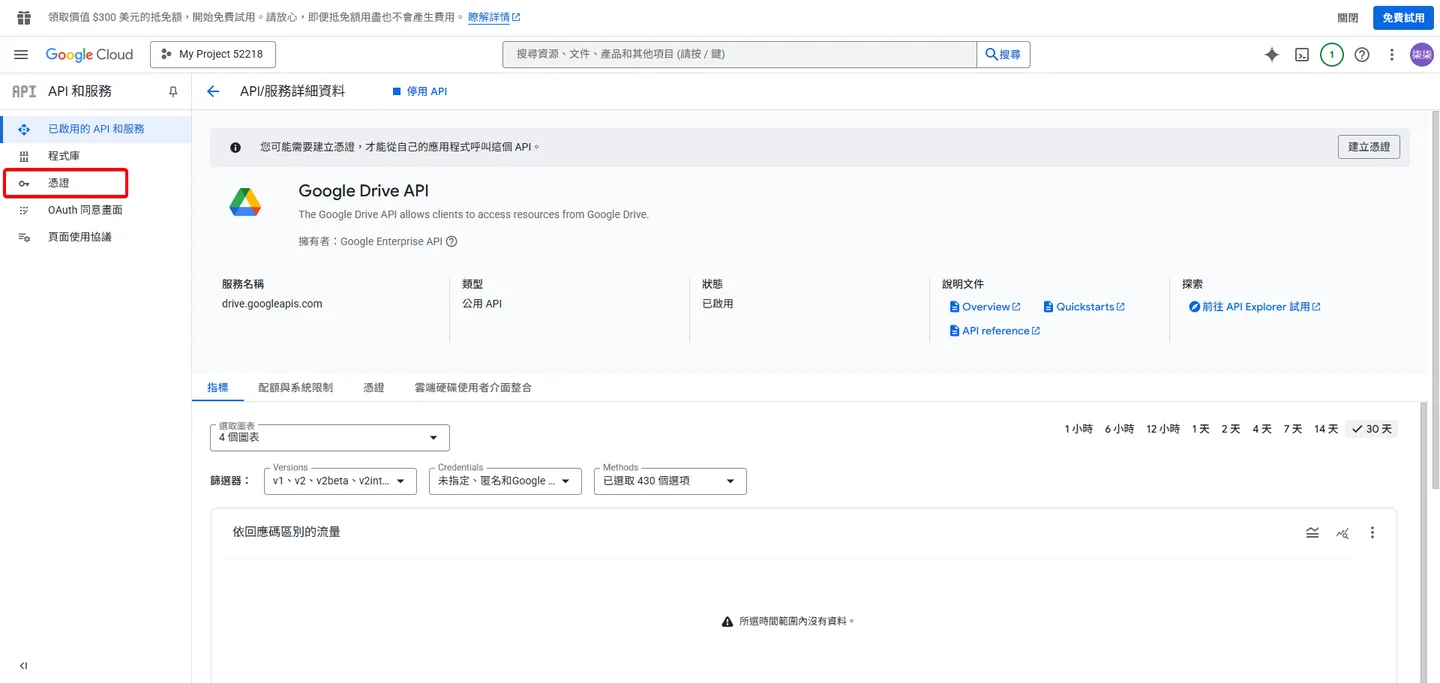This screenshot has height=683, width=1440.
Task: Click the Google Cloud logo
Action: pyautogui.click(x=89, y=55)
